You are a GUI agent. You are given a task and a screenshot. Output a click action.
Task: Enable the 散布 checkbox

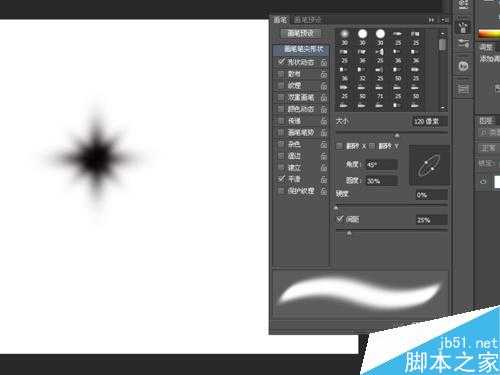point(281,74)
